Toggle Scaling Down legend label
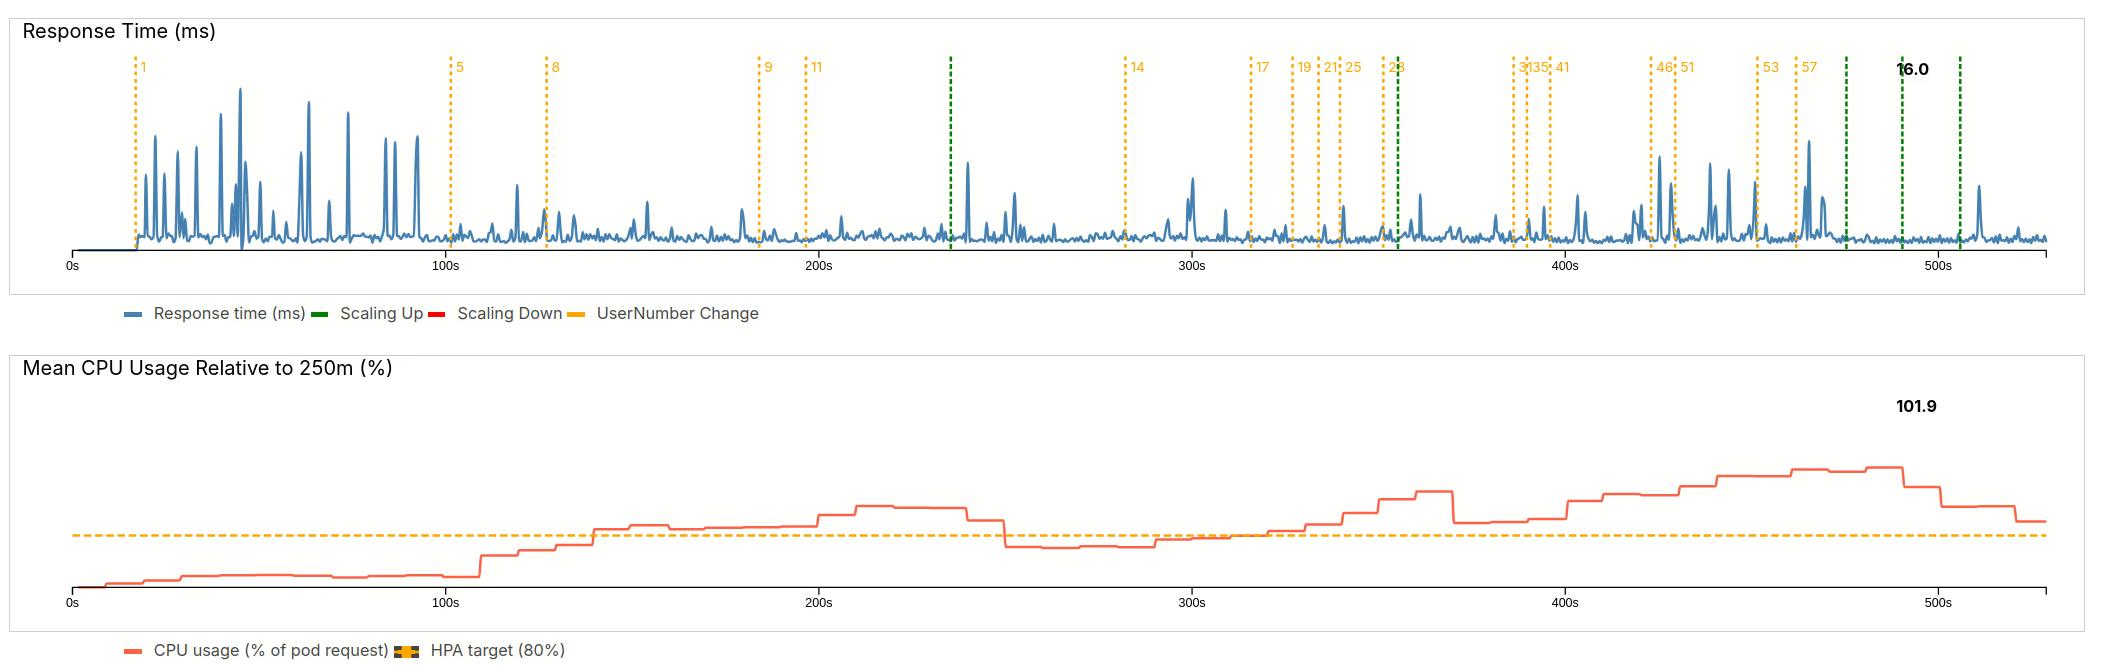This screenshot has height=666, width=2121. 509,314
